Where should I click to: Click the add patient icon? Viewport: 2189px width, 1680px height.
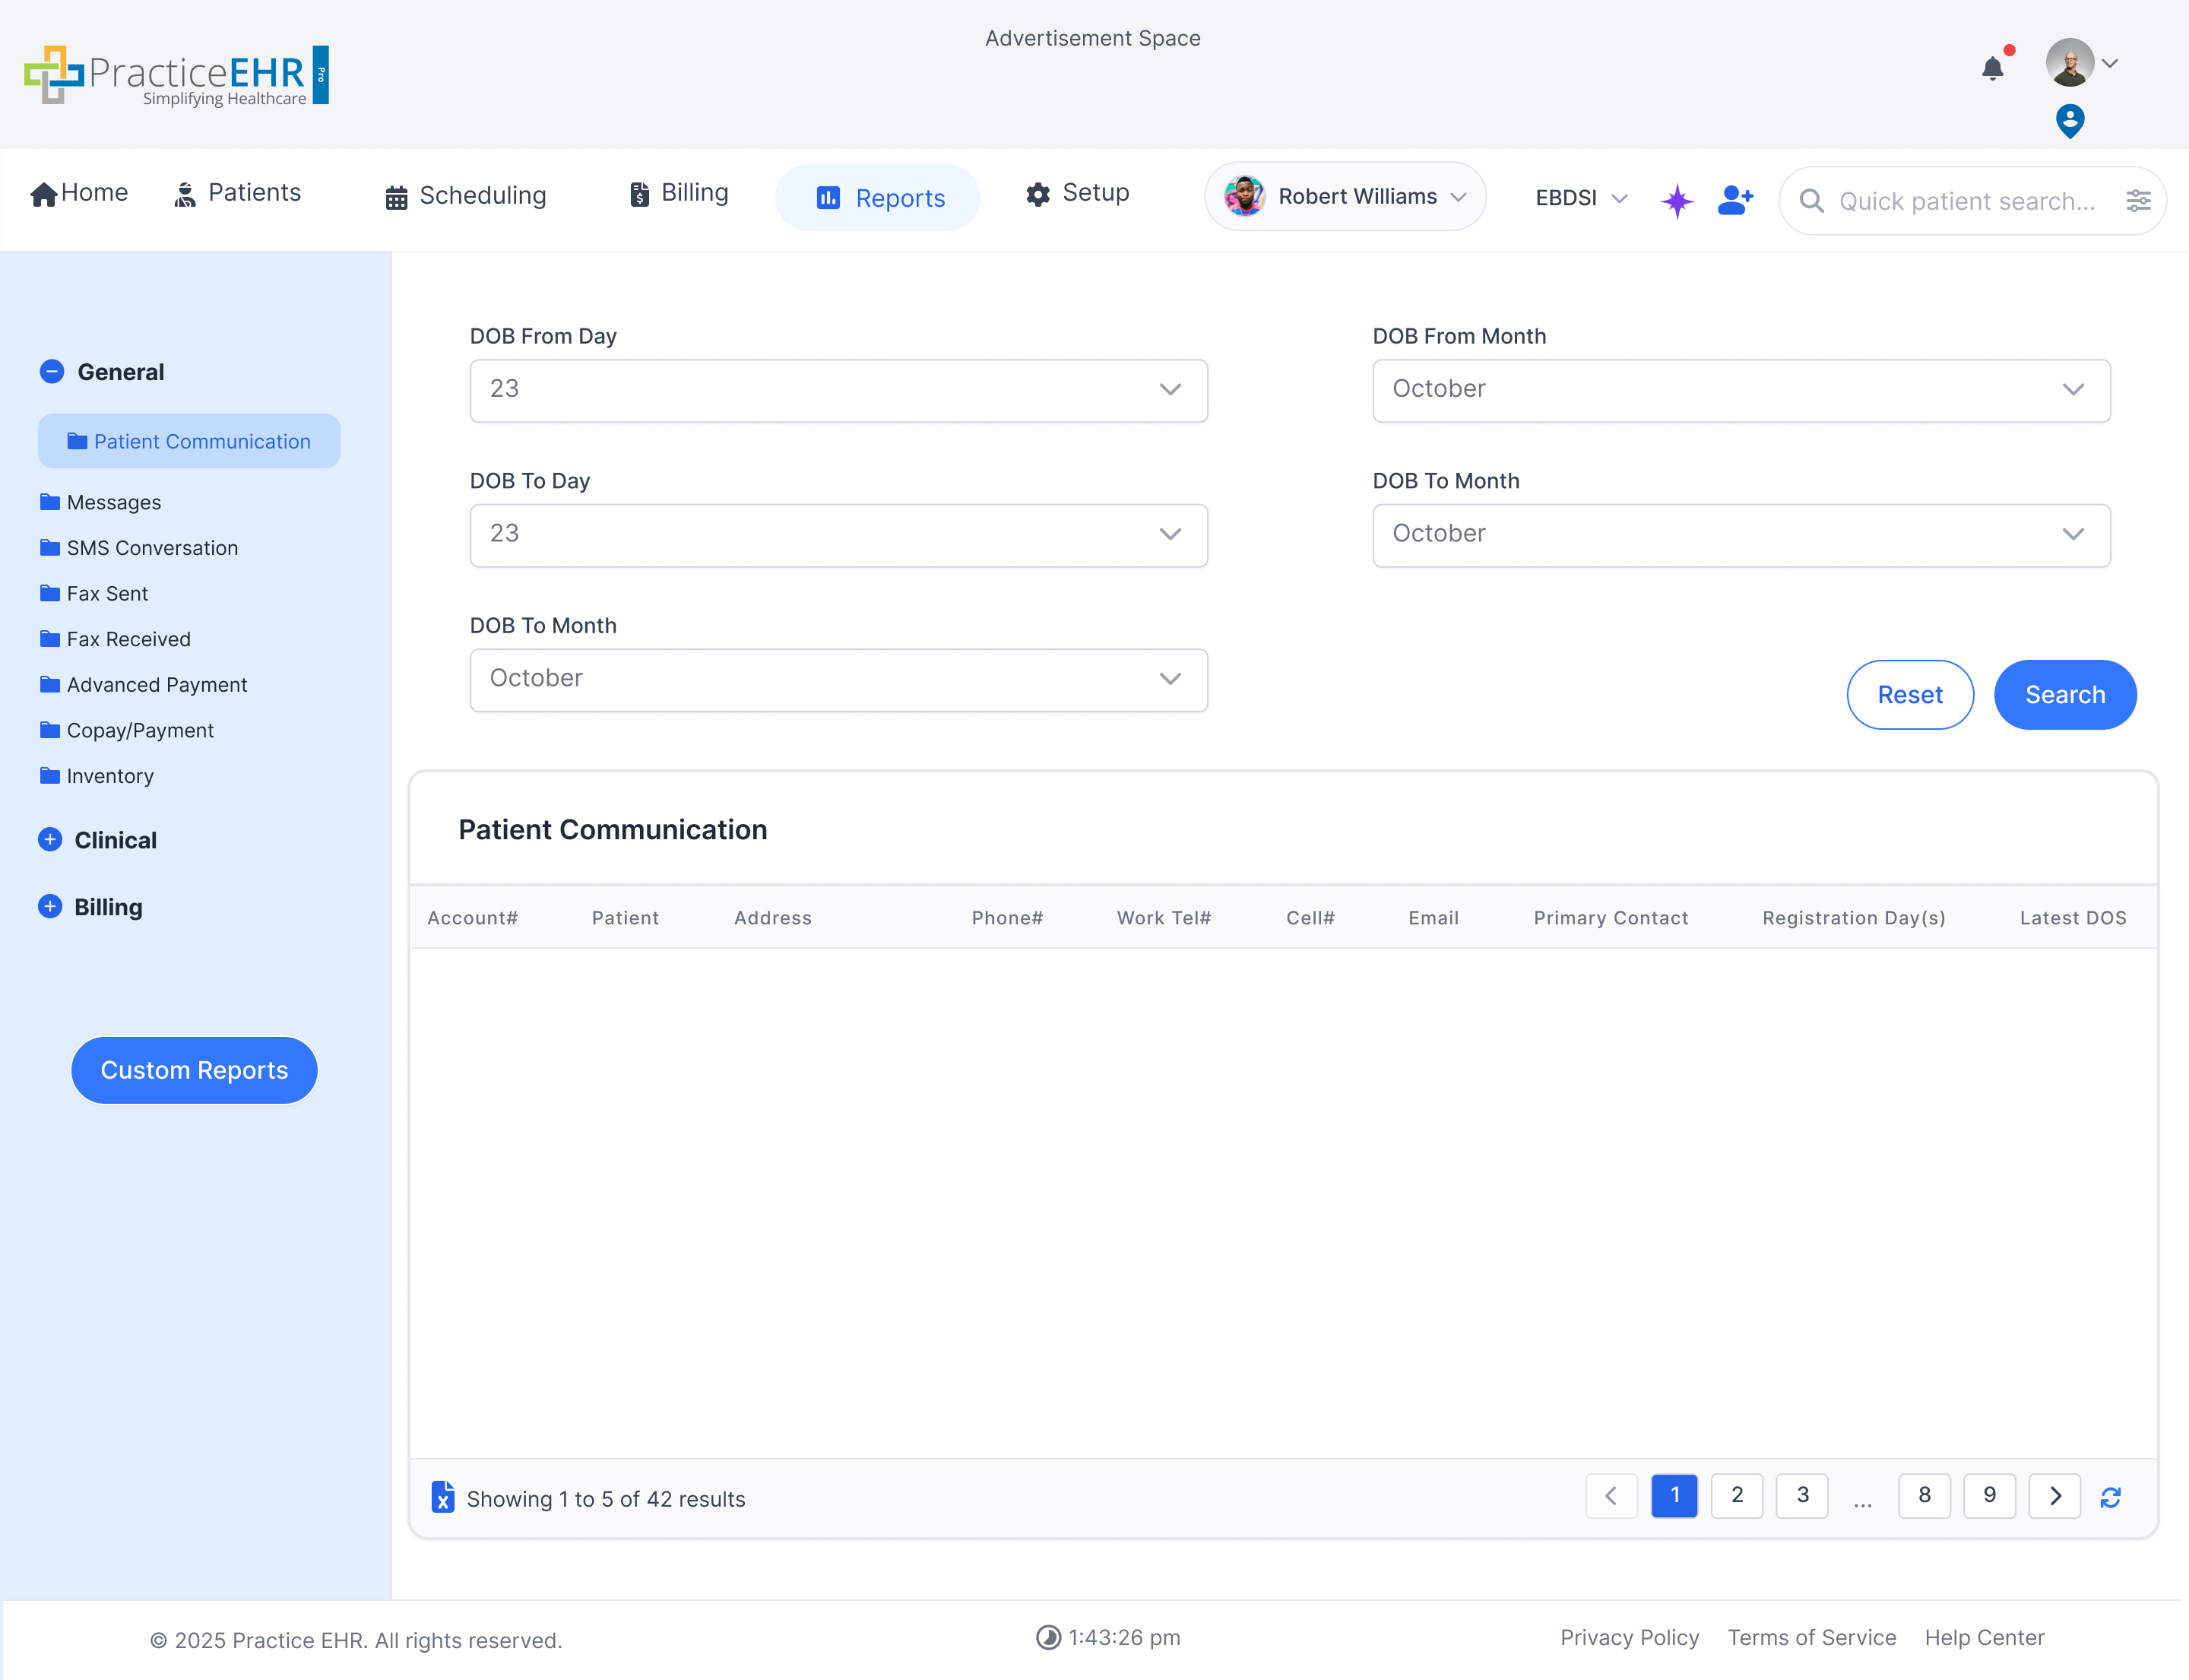click(x=1734, y=200)
